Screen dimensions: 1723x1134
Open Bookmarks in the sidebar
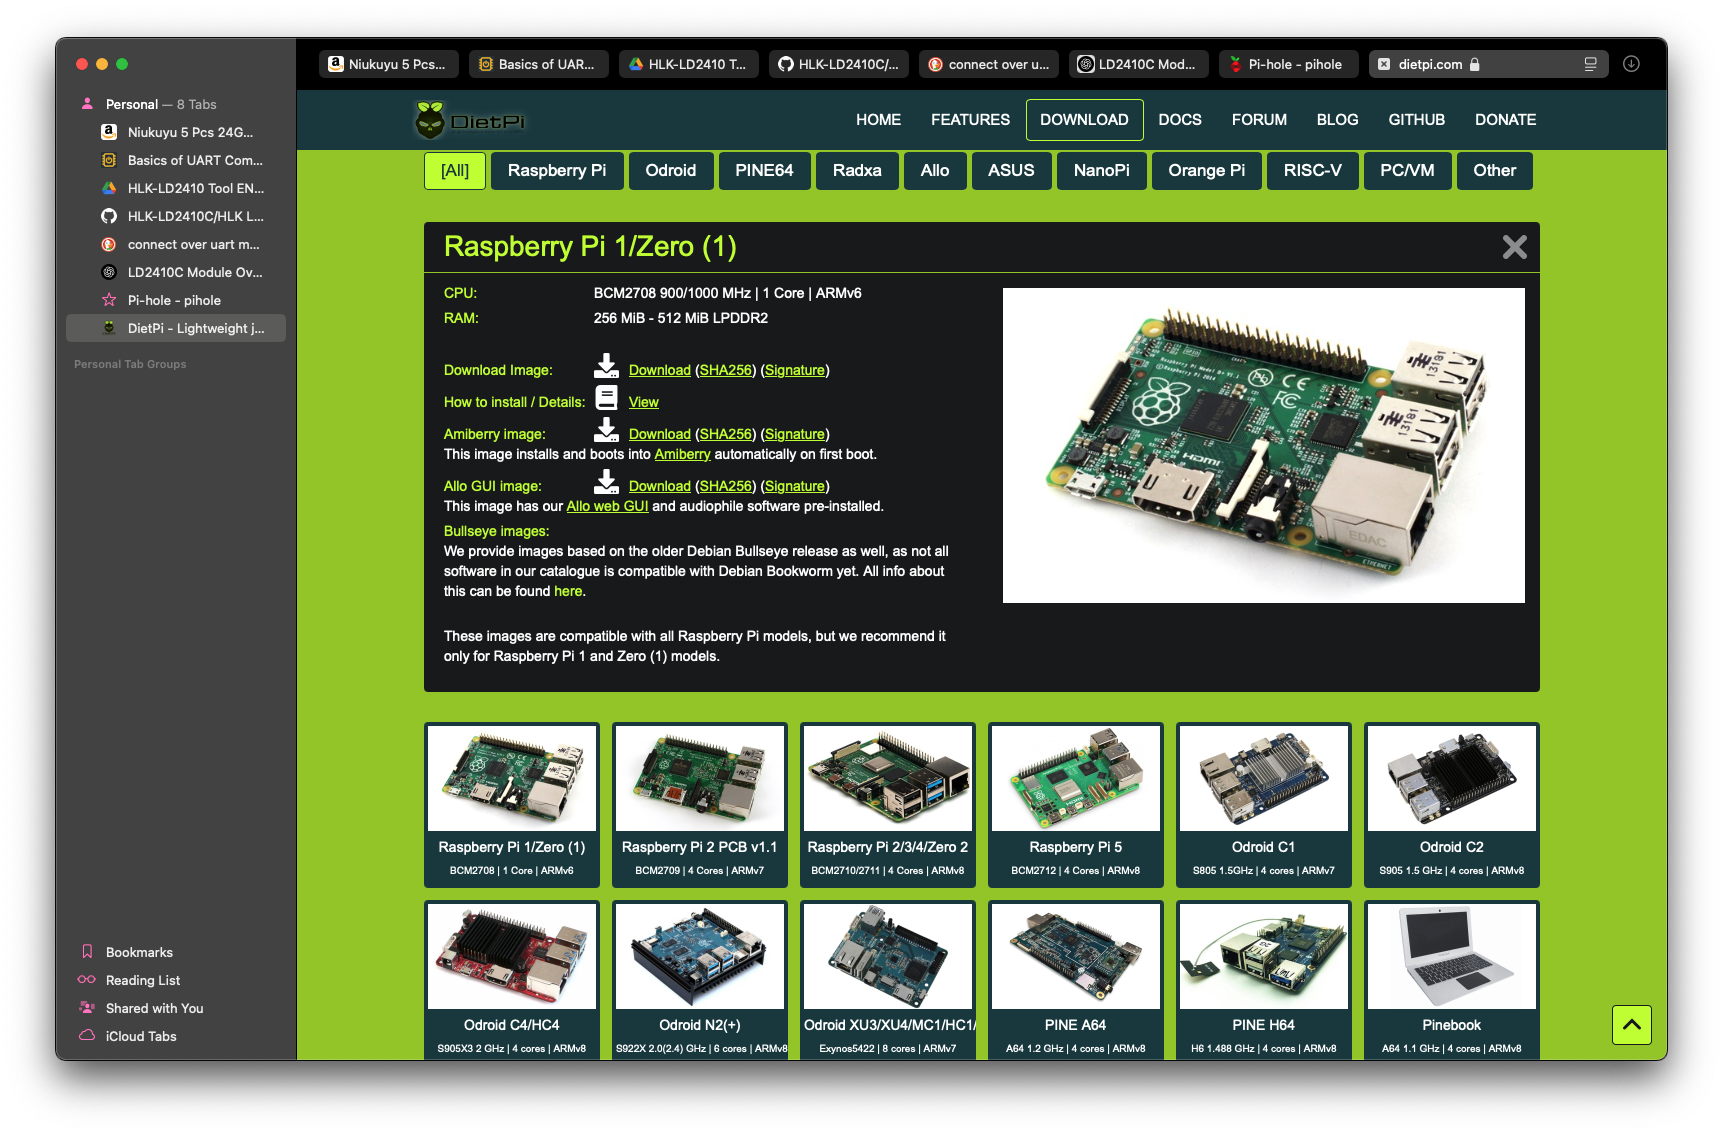click(x=139, y=952)
